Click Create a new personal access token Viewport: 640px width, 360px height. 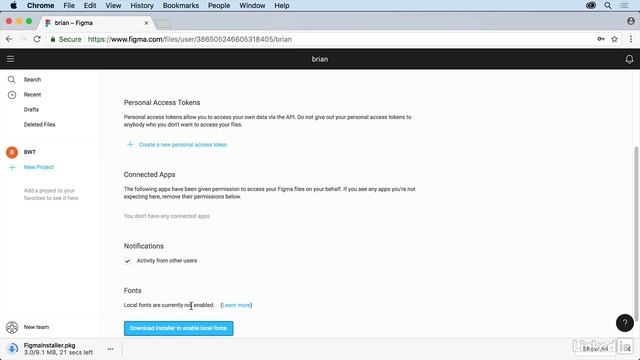pos(182,144)
